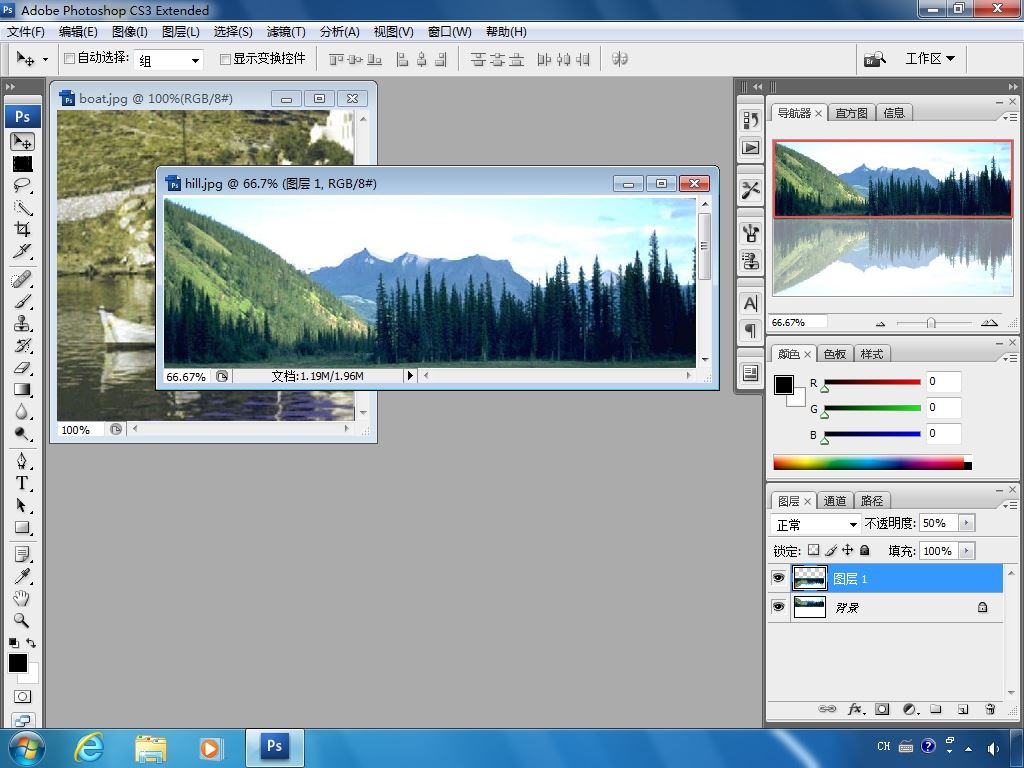
Task: Select the Clone Stamp tool
Action: point(22,323)
